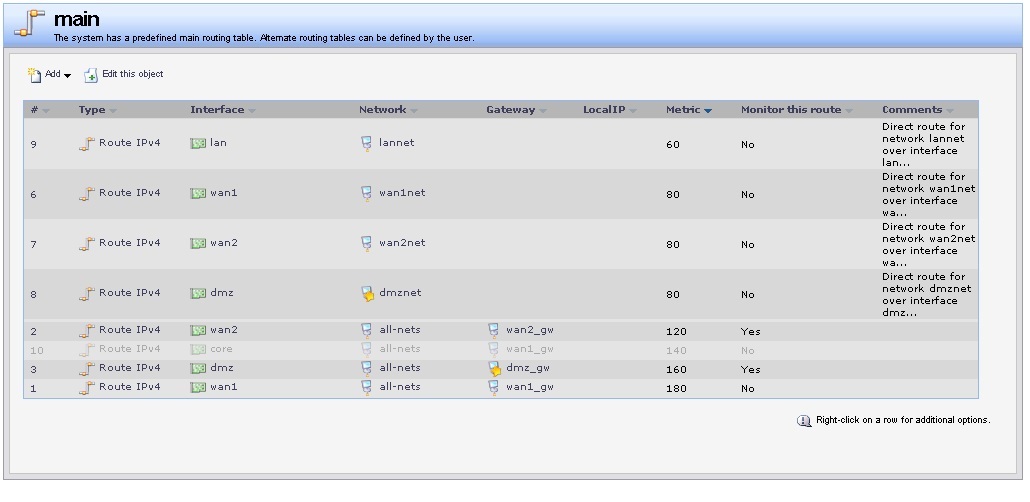The image size is (1030, 502).
Task: Click the Yes monitor value in row 2
Action: pos(751,332)
